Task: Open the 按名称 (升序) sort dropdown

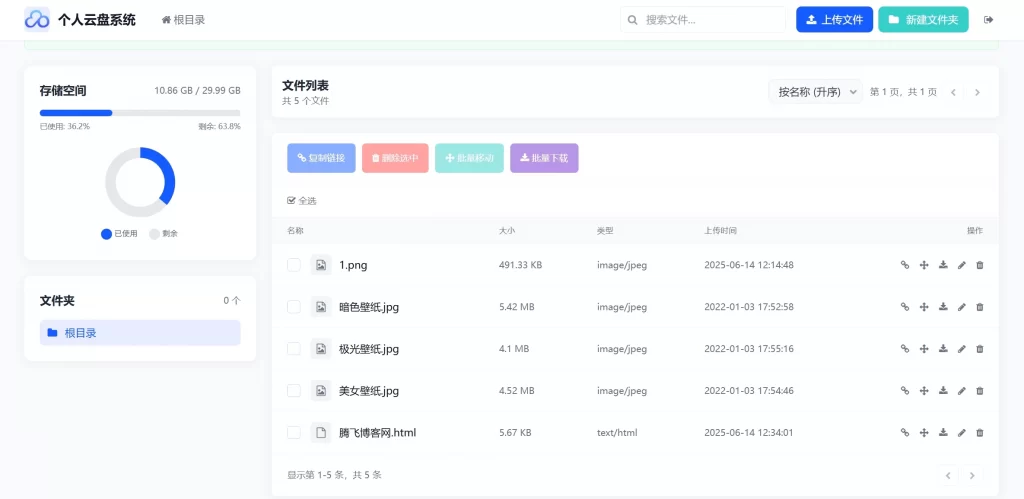Action: click(x=816, y=92)
